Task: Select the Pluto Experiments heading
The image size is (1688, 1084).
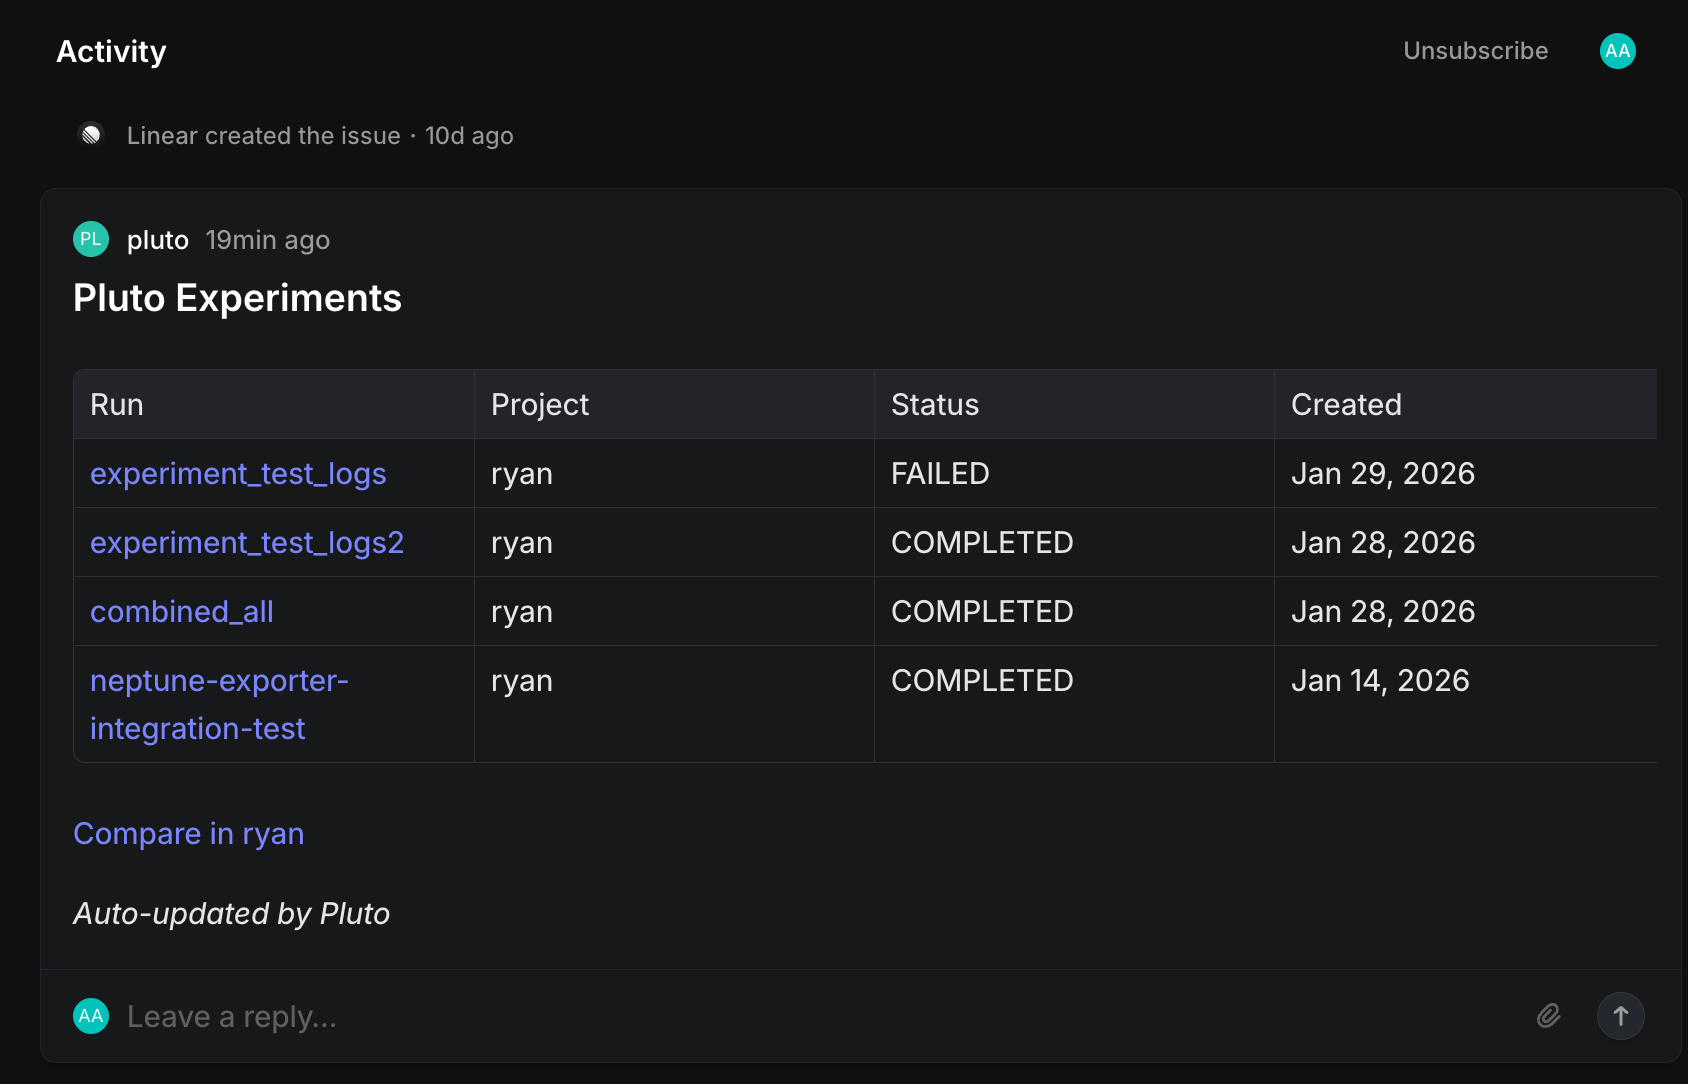Action: 237,298
